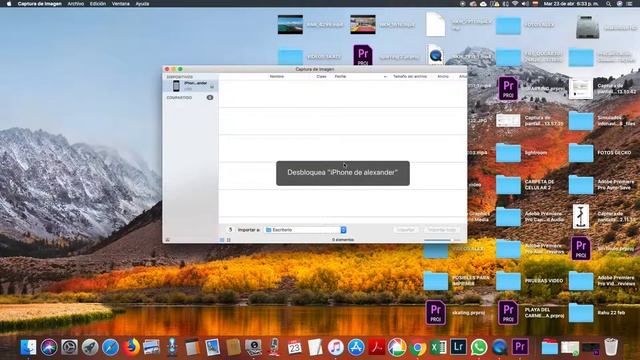Adjust the thumbnail size slider

[x=442, y=240]
